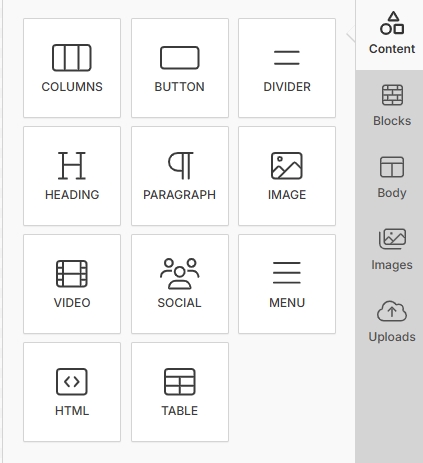Select the Columns content block icon
The height and width of the screenshot is (463, 423).
point(72,58)
